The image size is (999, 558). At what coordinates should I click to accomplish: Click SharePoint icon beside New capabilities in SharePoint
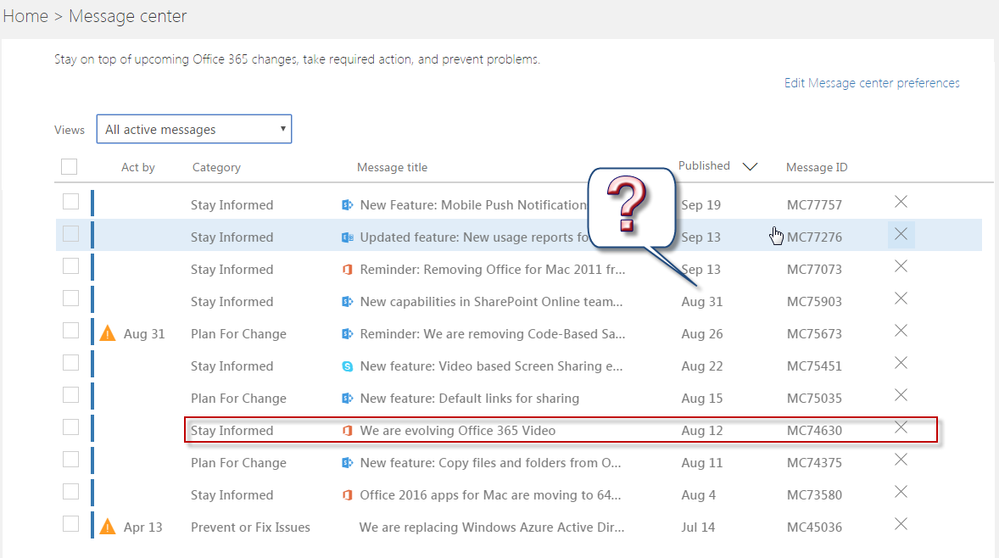click(347, 301)
